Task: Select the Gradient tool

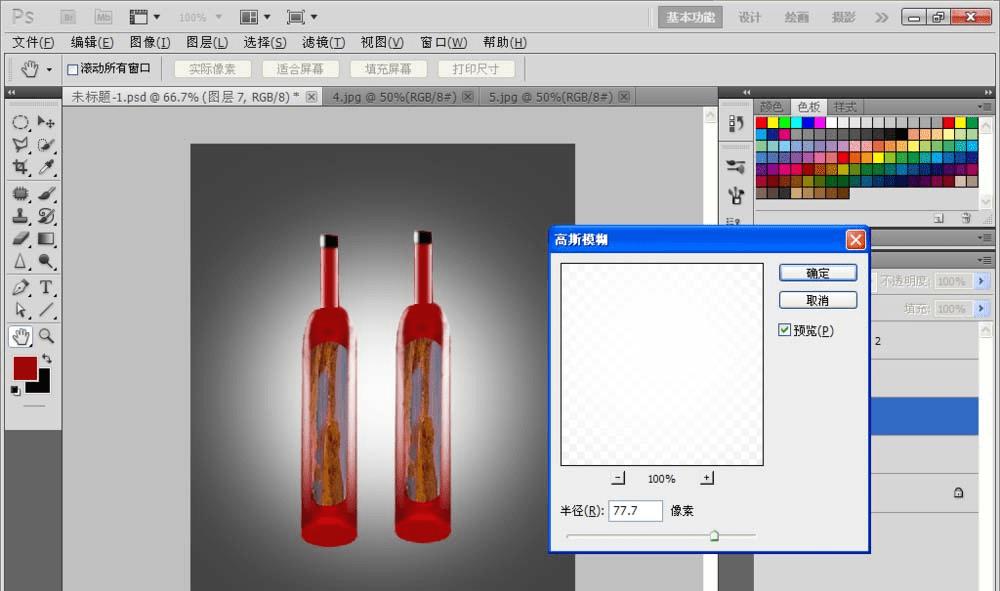Action: pos(45,238)
